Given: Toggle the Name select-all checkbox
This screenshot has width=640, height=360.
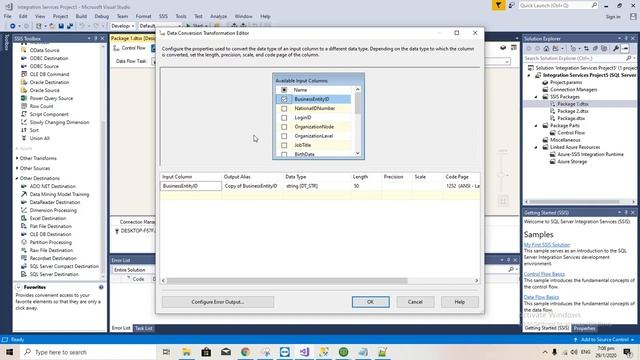Looking at the screenshot, I should [x=284, y=90].
